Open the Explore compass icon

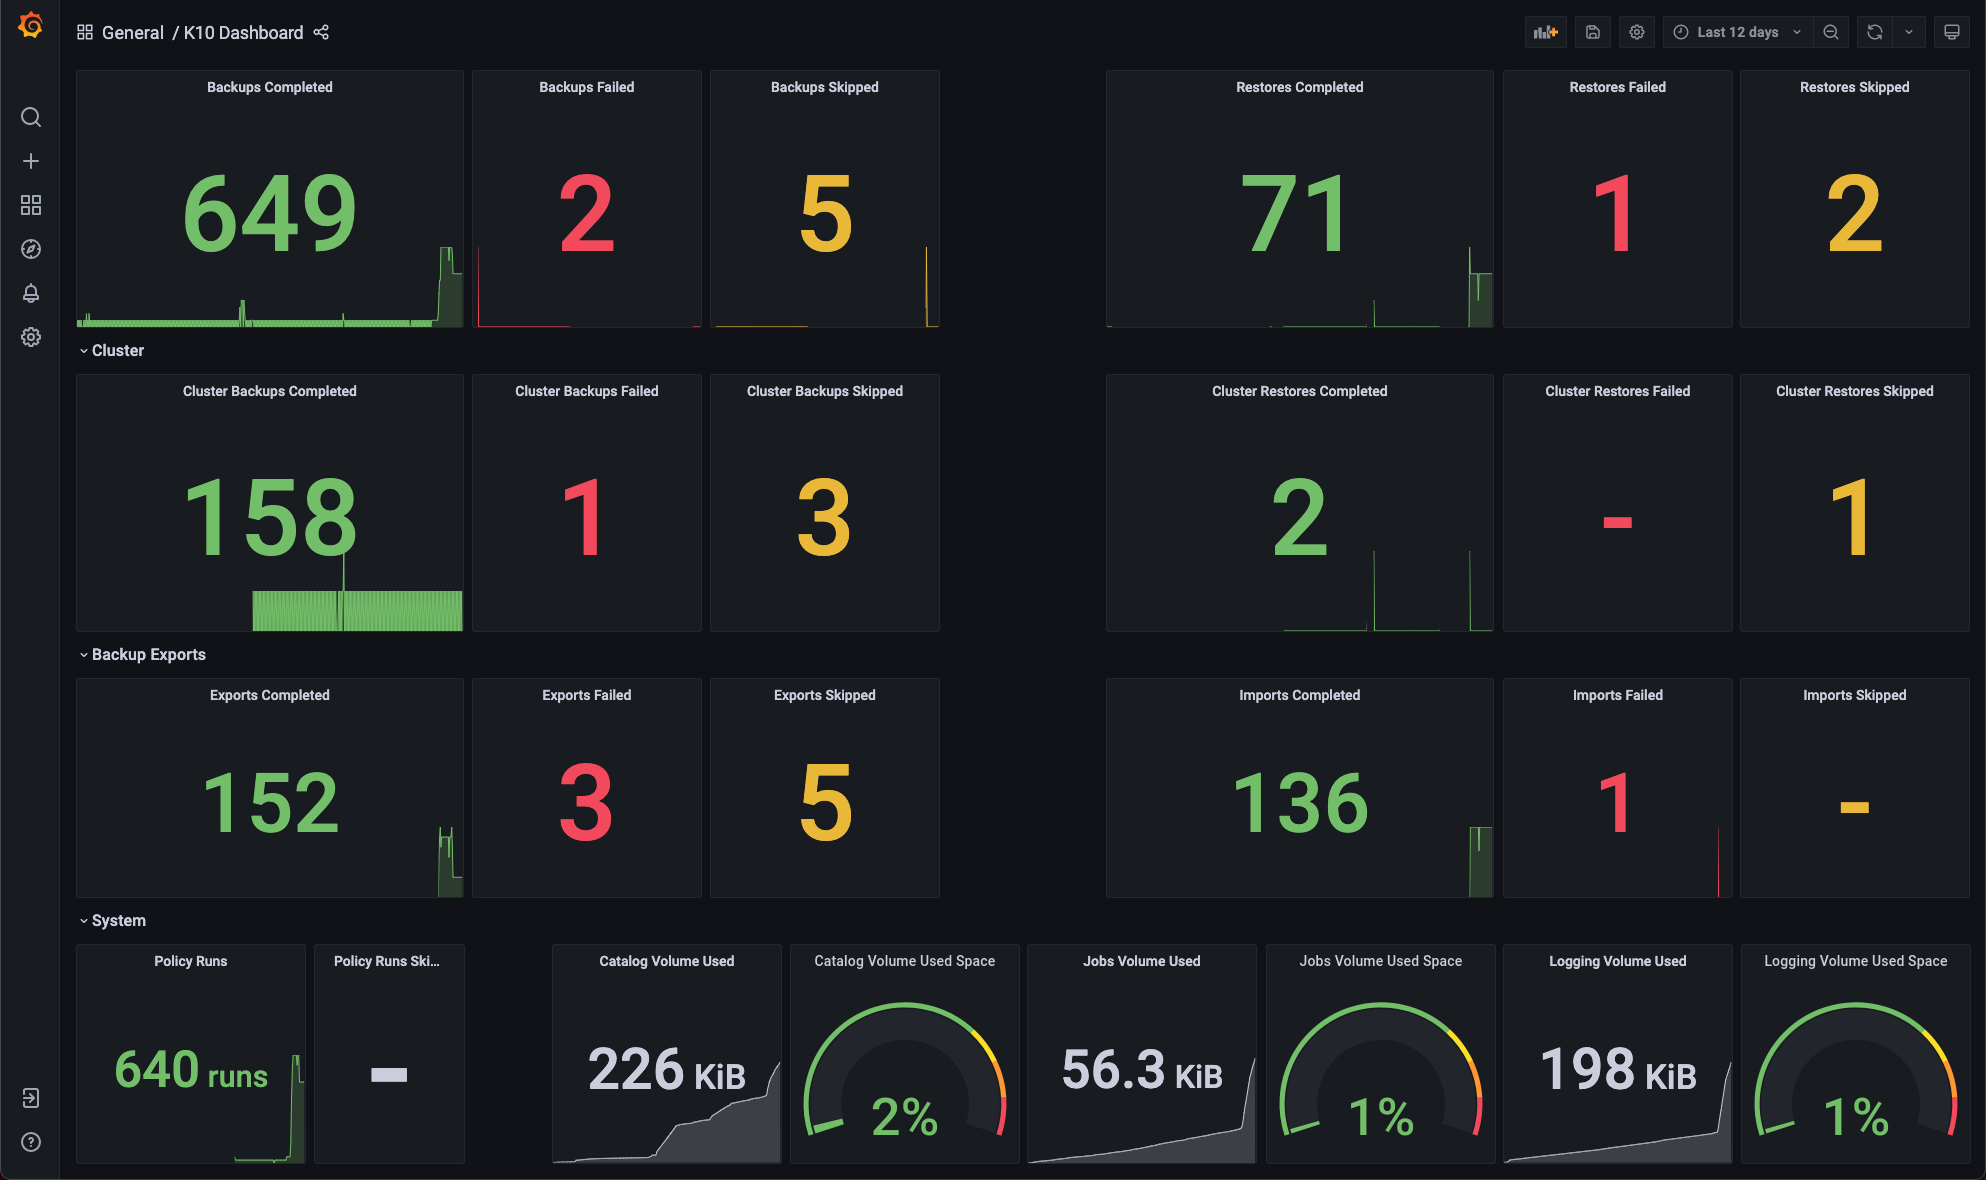pos(30,249)
